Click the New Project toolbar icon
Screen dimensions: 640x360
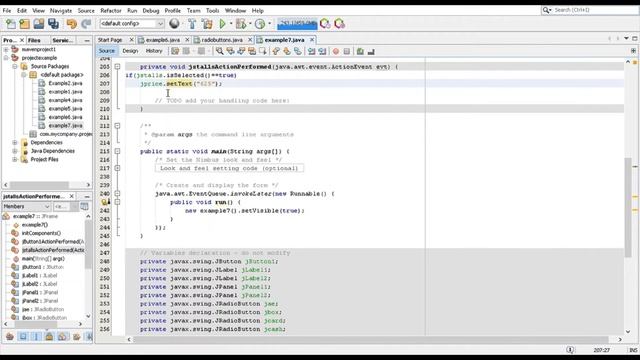click(24, 24)
